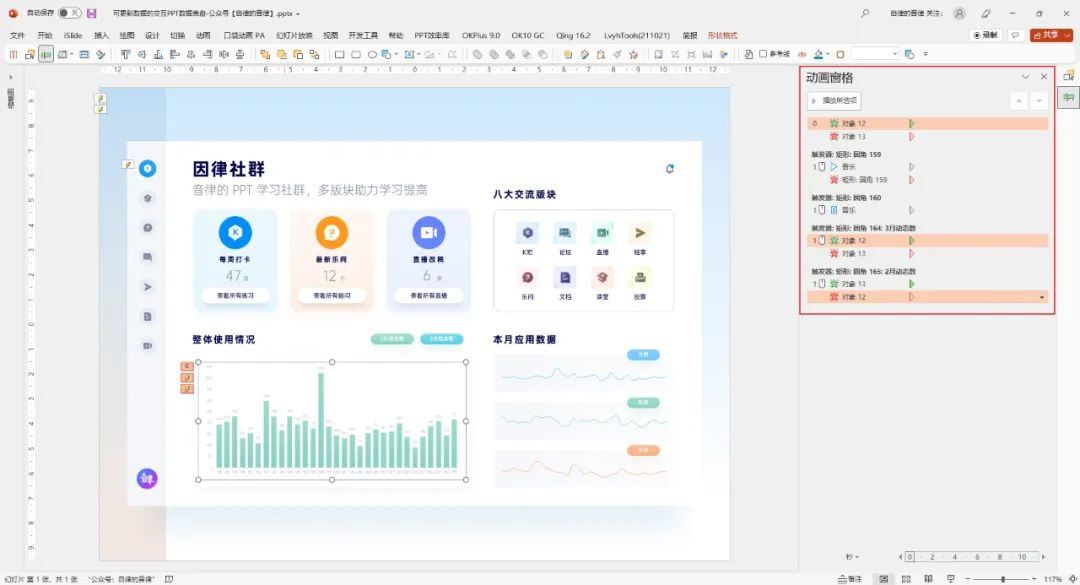Click the Normal view icon in status bar
Viewport: 1080px width, 585px height.
coord(883,579)
